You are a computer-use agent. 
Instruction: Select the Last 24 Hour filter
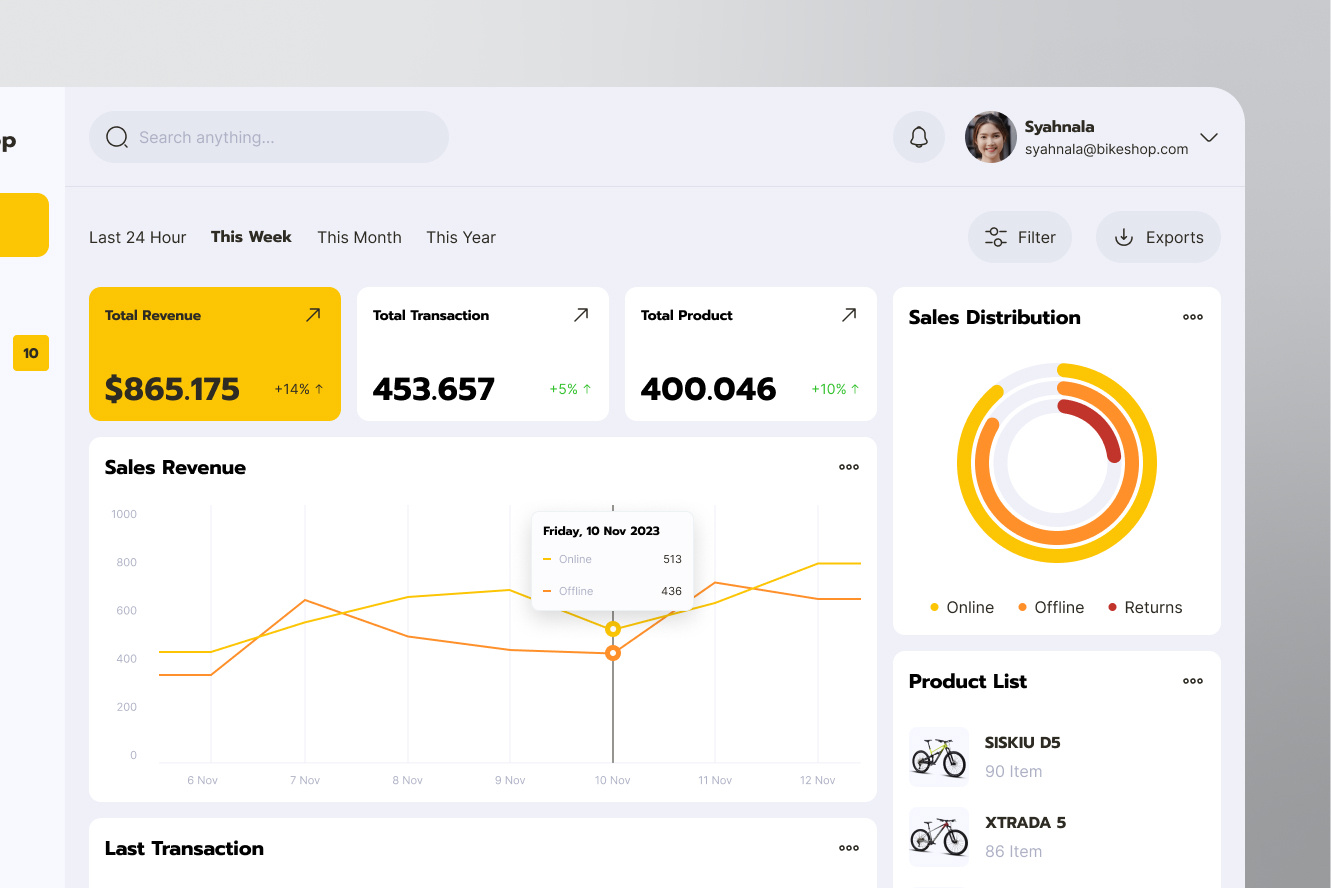137,237
